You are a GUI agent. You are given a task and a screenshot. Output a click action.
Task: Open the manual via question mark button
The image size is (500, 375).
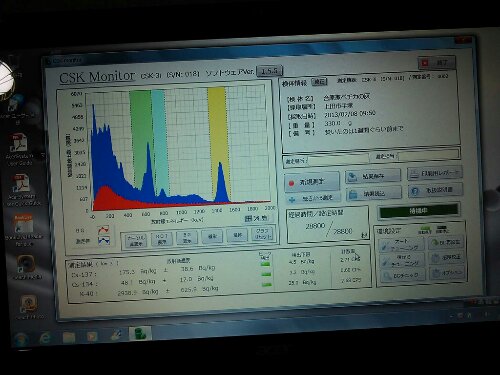point(435,190)
